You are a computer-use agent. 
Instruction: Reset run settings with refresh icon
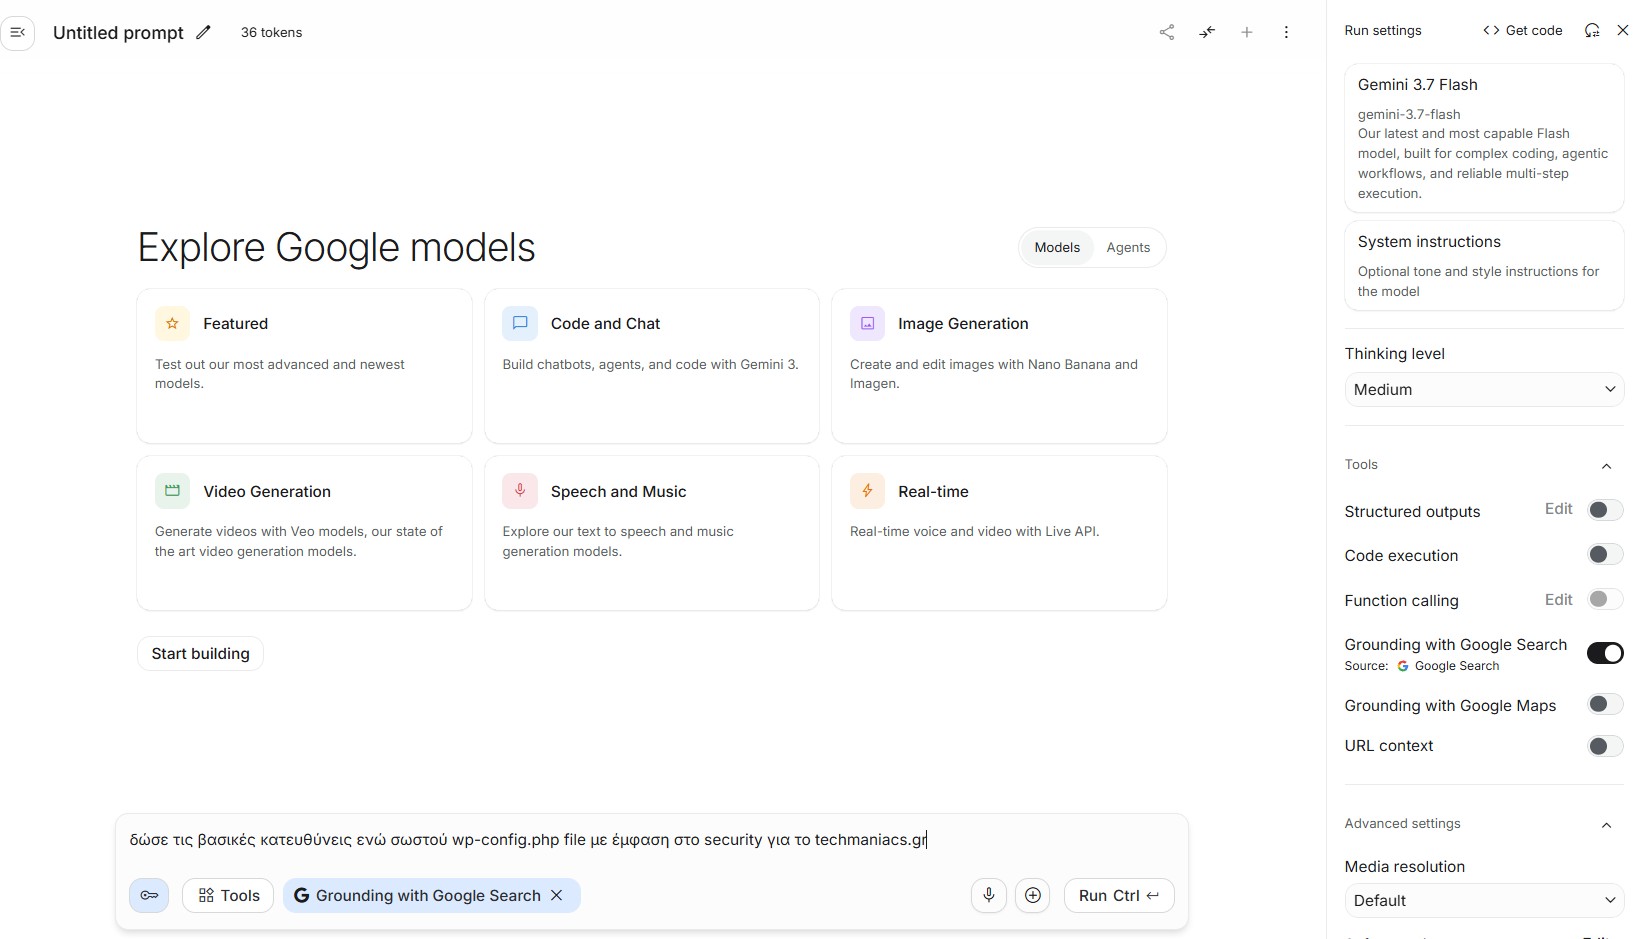tap(1592, 30)
